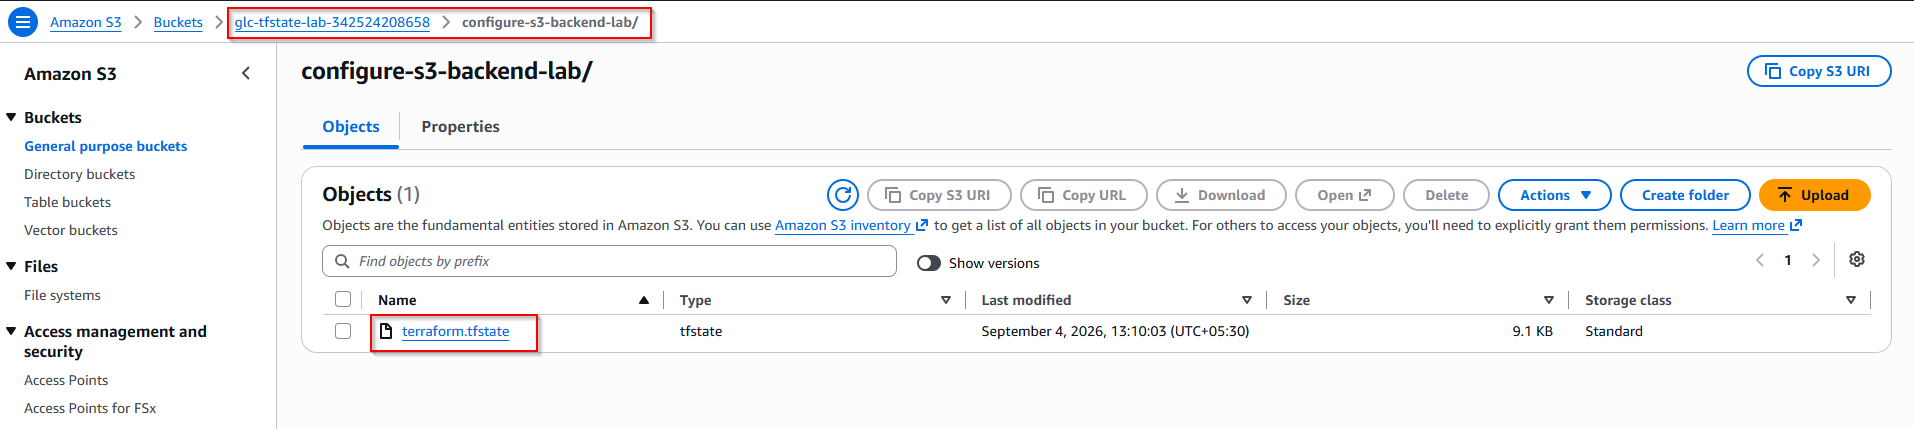The height and width of the screenshot is (429, 1914).
Task: Click Create folder button
Action: [x=1685, y=195]
